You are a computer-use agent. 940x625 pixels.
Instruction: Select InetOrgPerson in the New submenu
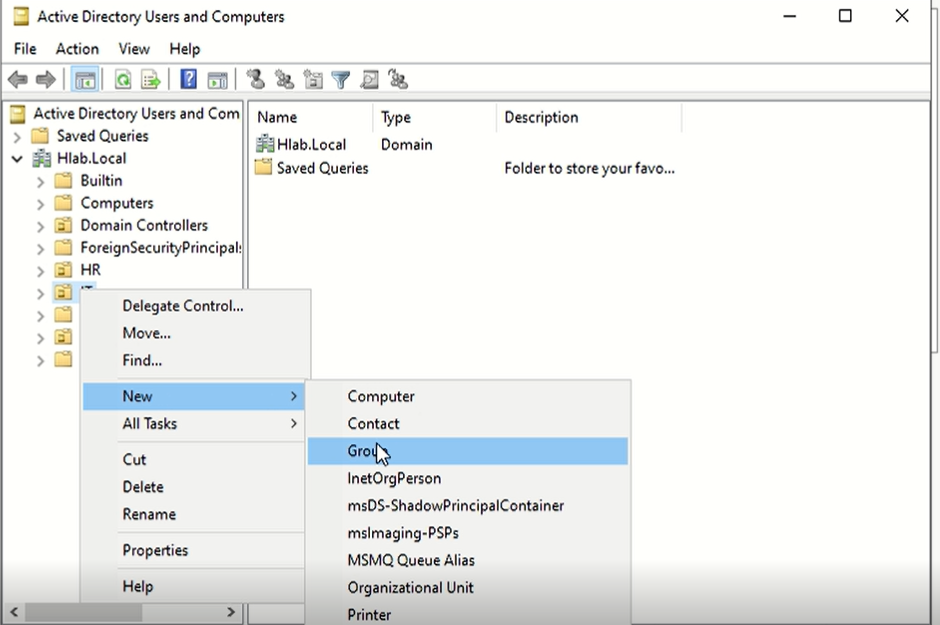[468, 478]
